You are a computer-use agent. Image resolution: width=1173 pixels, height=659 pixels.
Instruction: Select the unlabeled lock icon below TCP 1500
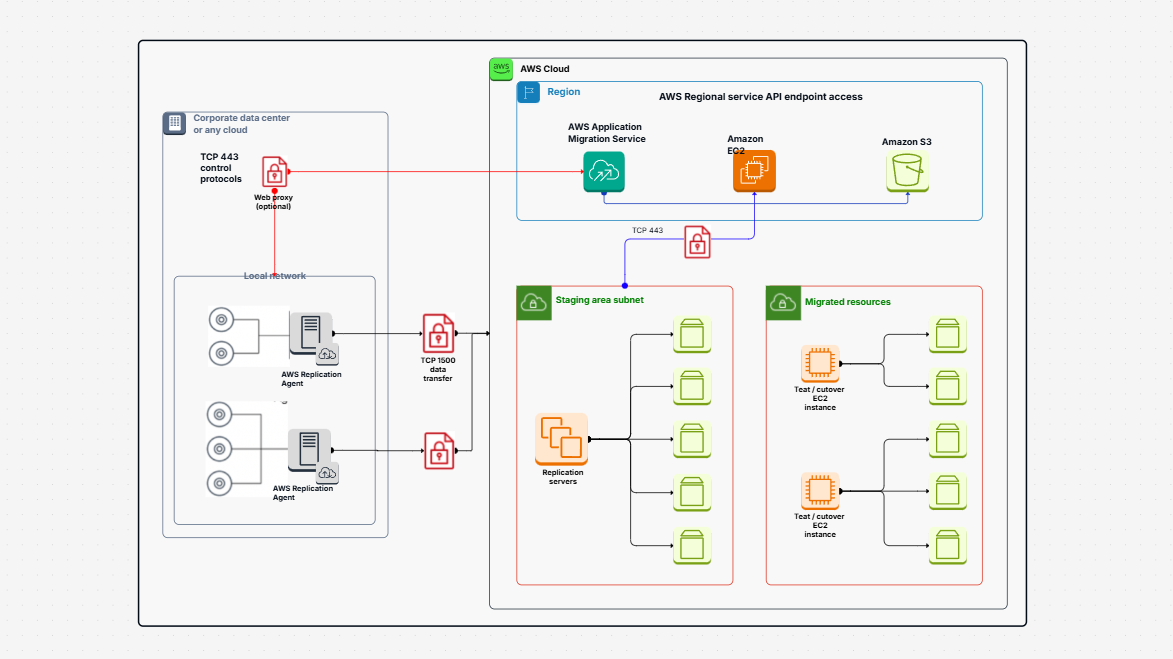[x=439, y=451]
